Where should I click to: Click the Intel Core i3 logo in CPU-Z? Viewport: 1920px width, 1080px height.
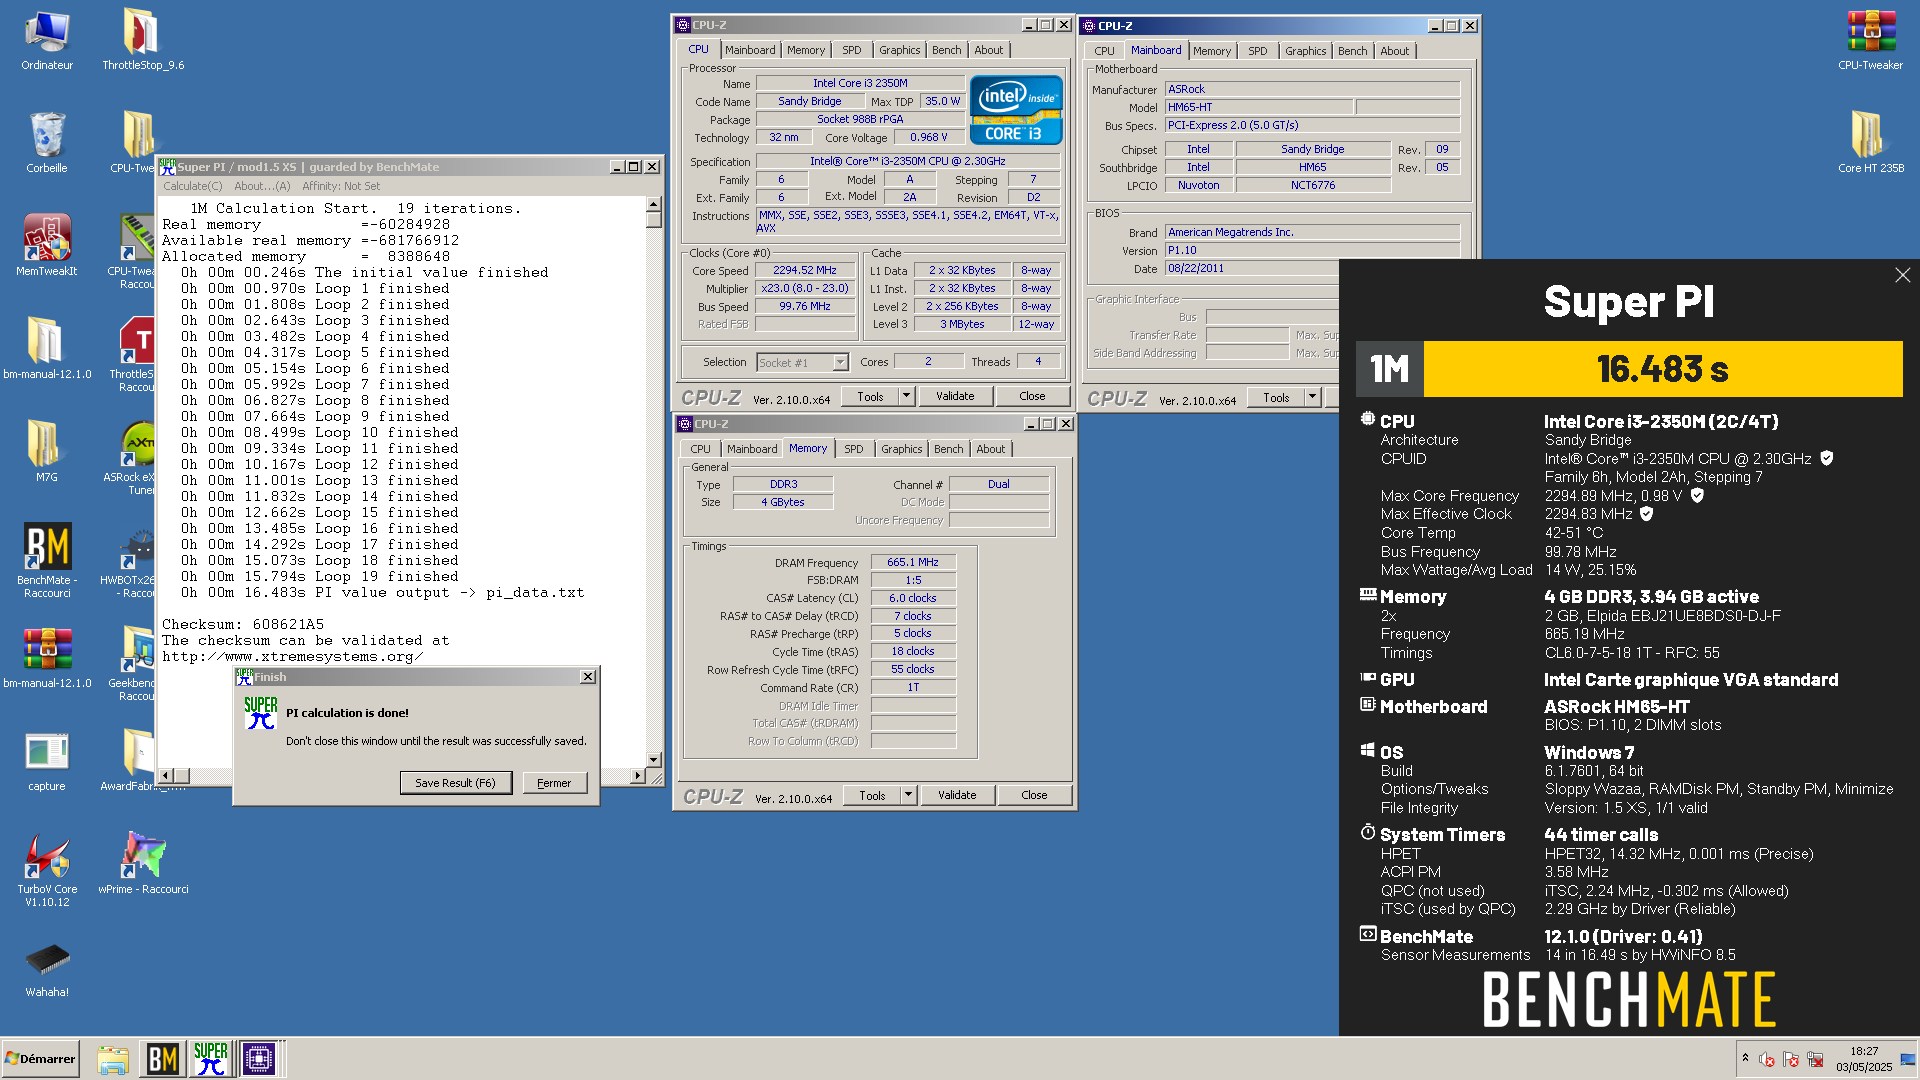pyautogui.click(x=1015, y=110)
